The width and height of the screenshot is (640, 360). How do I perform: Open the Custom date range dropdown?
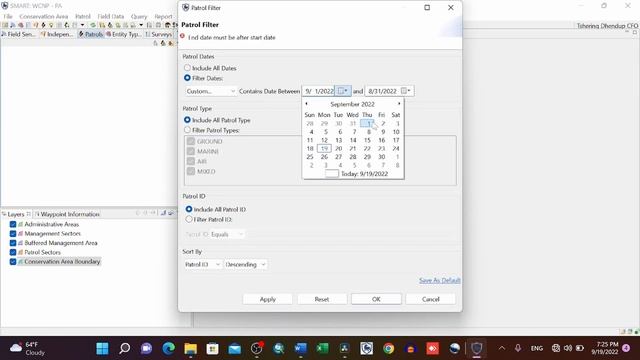210,91
